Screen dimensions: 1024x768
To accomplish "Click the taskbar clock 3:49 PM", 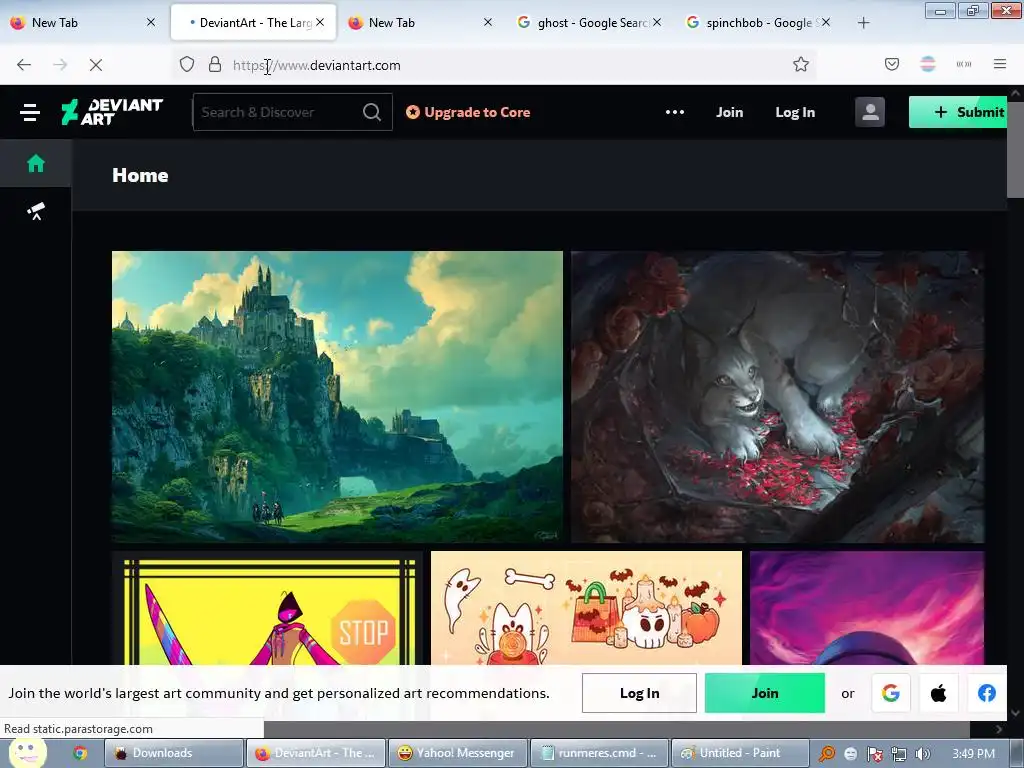I will point(973,754).
